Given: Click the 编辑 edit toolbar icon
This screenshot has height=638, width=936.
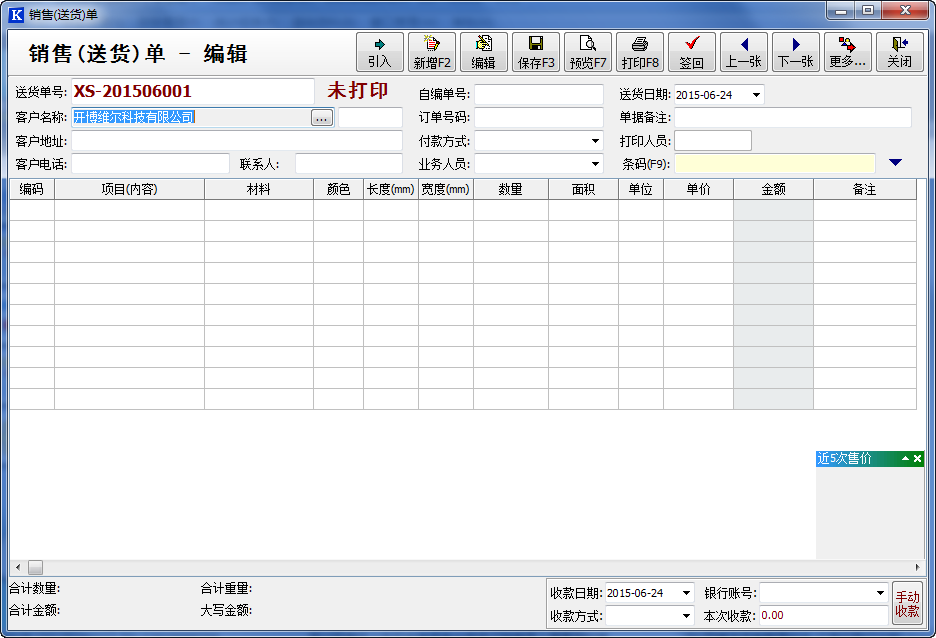Looking at the screenshot, I should tap(484, 52).
